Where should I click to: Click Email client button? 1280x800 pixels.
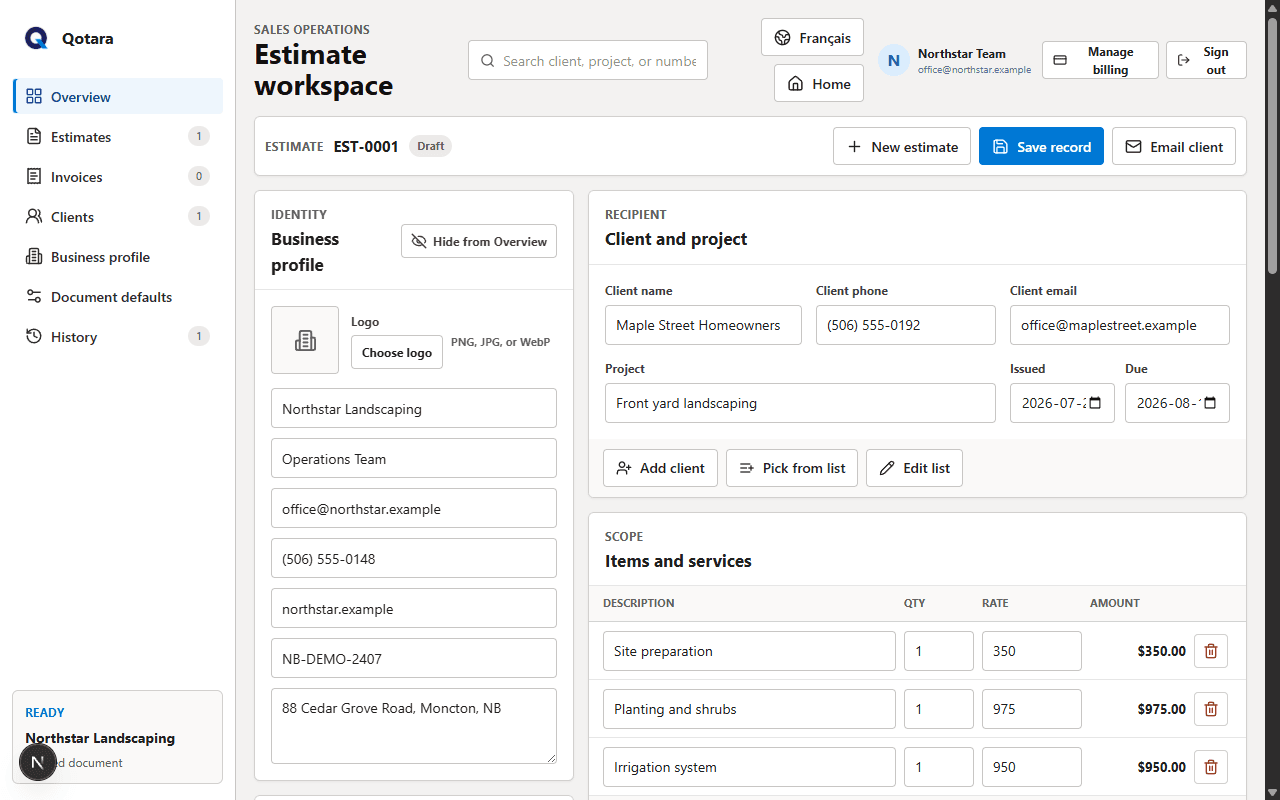point(1174,146)
